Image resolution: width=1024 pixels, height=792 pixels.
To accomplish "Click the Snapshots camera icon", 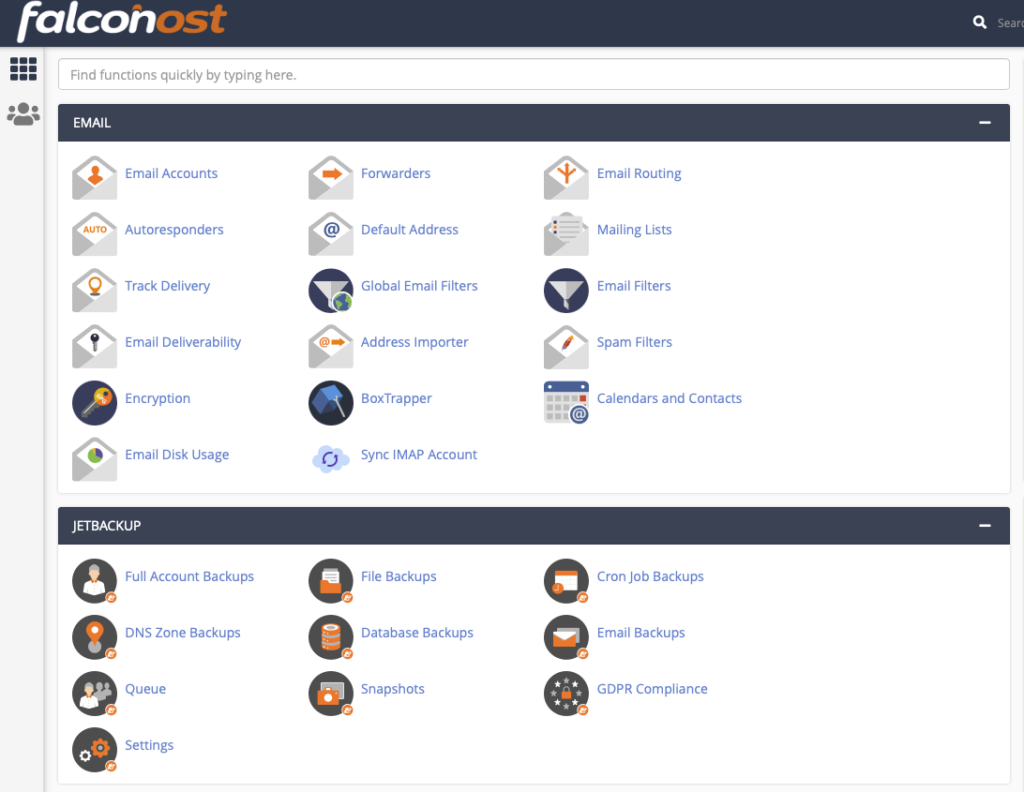I will [330, 692].
